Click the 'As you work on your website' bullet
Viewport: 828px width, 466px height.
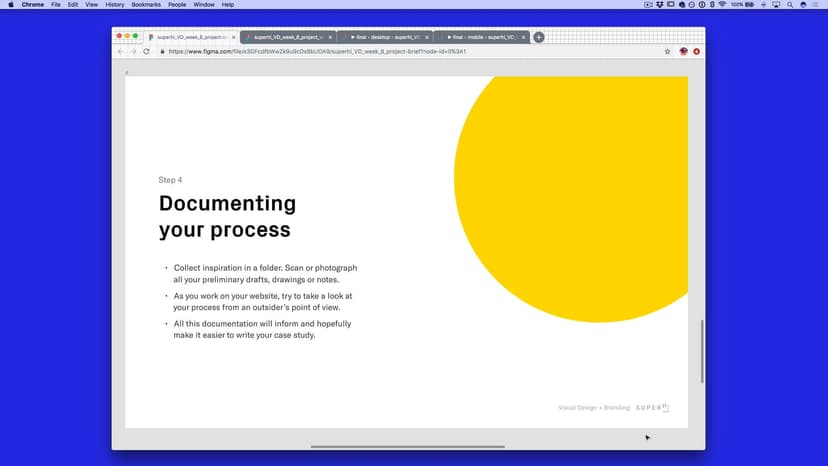tap(262, 302)
